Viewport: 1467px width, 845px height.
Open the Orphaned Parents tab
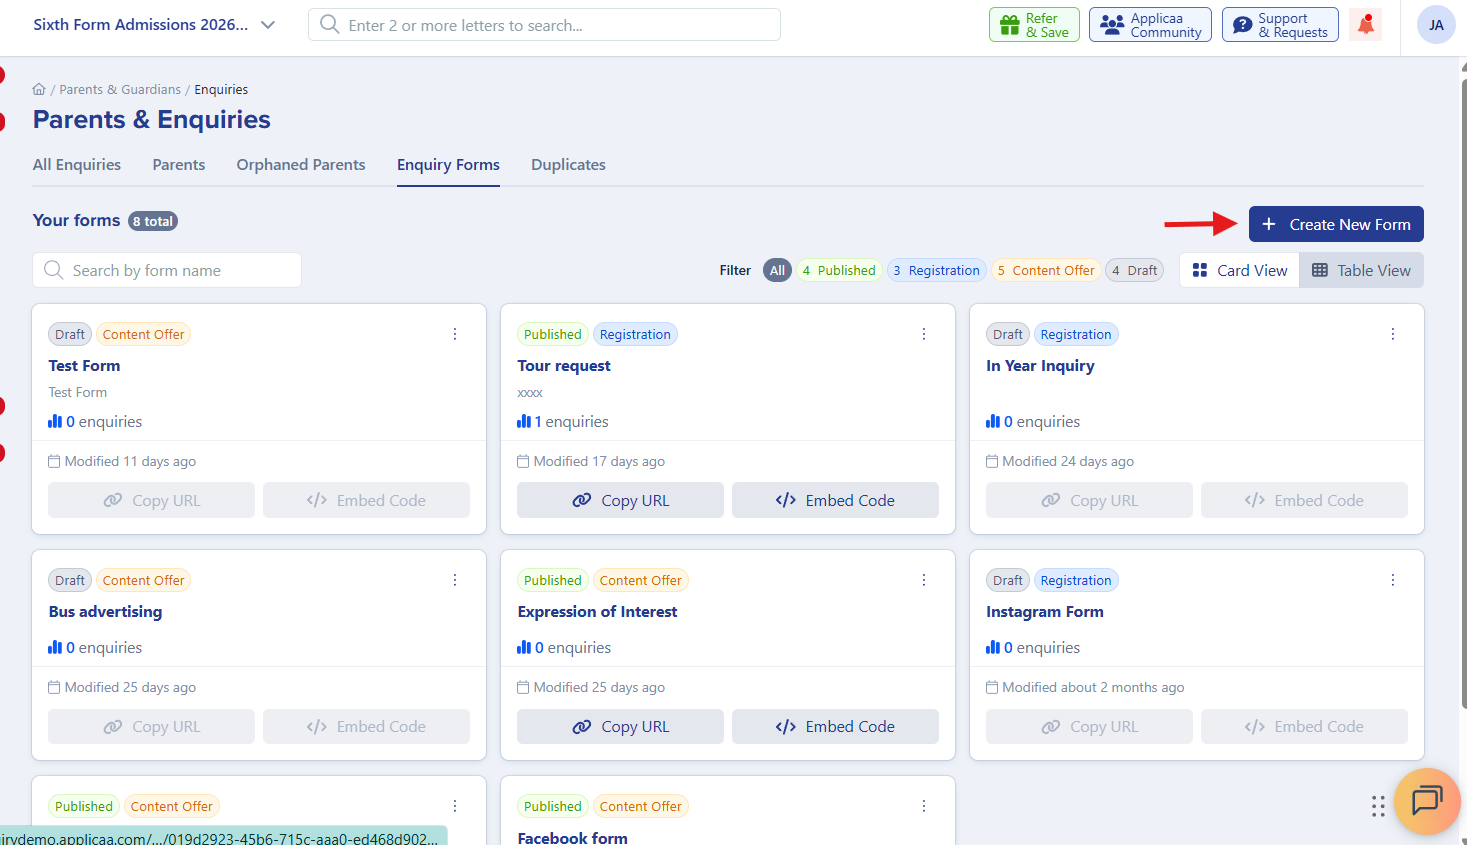click(301, 165)
